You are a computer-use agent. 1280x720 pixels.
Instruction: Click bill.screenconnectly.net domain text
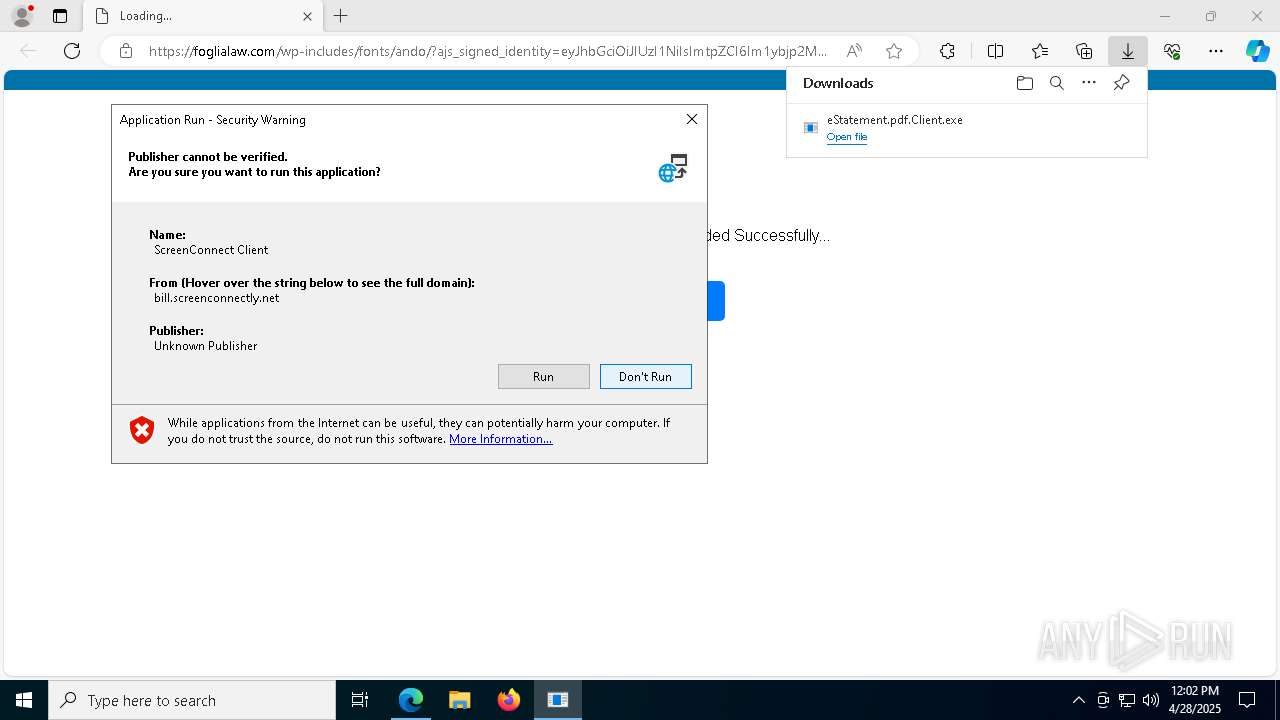coord(217,298)
